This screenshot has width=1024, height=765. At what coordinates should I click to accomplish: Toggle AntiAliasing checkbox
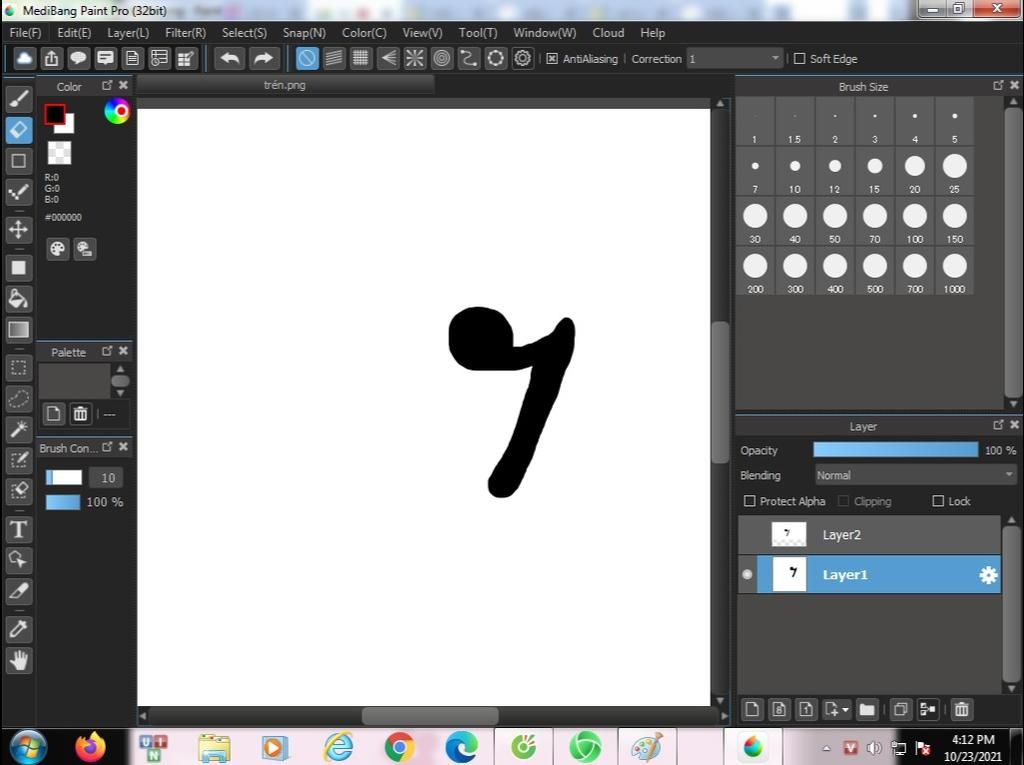pos(552,59)
